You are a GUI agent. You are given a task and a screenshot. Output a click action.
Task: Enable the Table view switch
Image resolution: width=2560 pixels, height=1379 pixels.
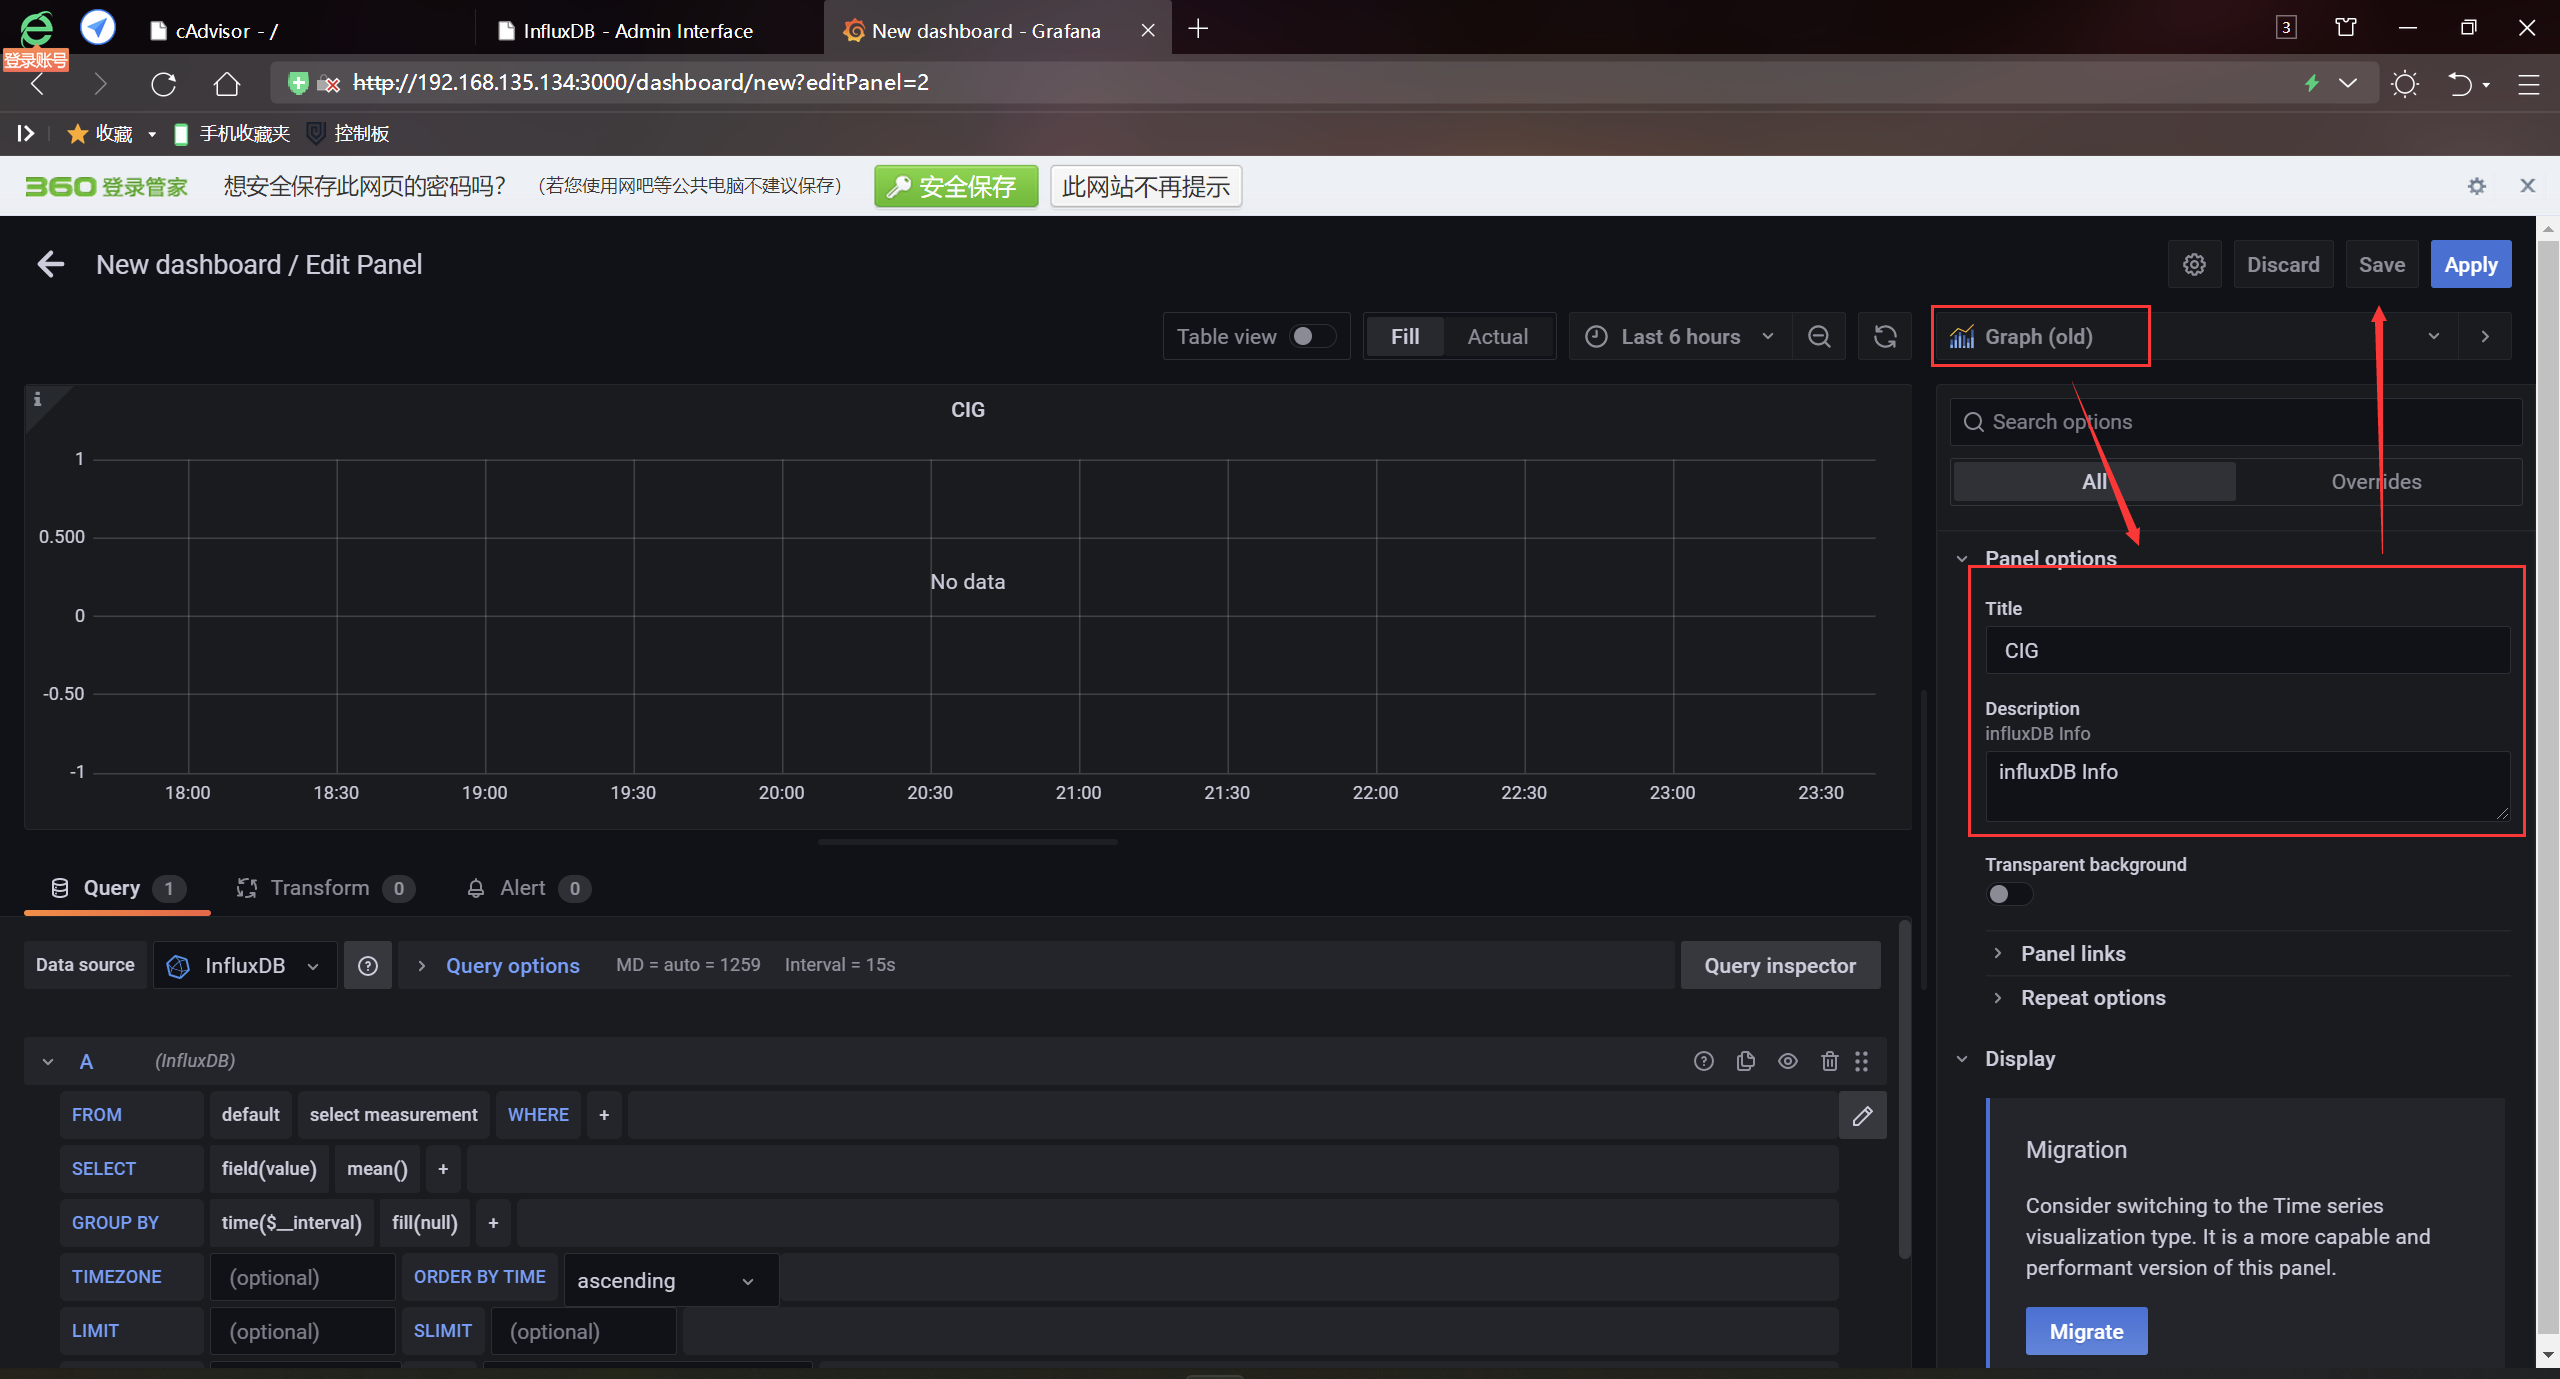coord(1311,337)
